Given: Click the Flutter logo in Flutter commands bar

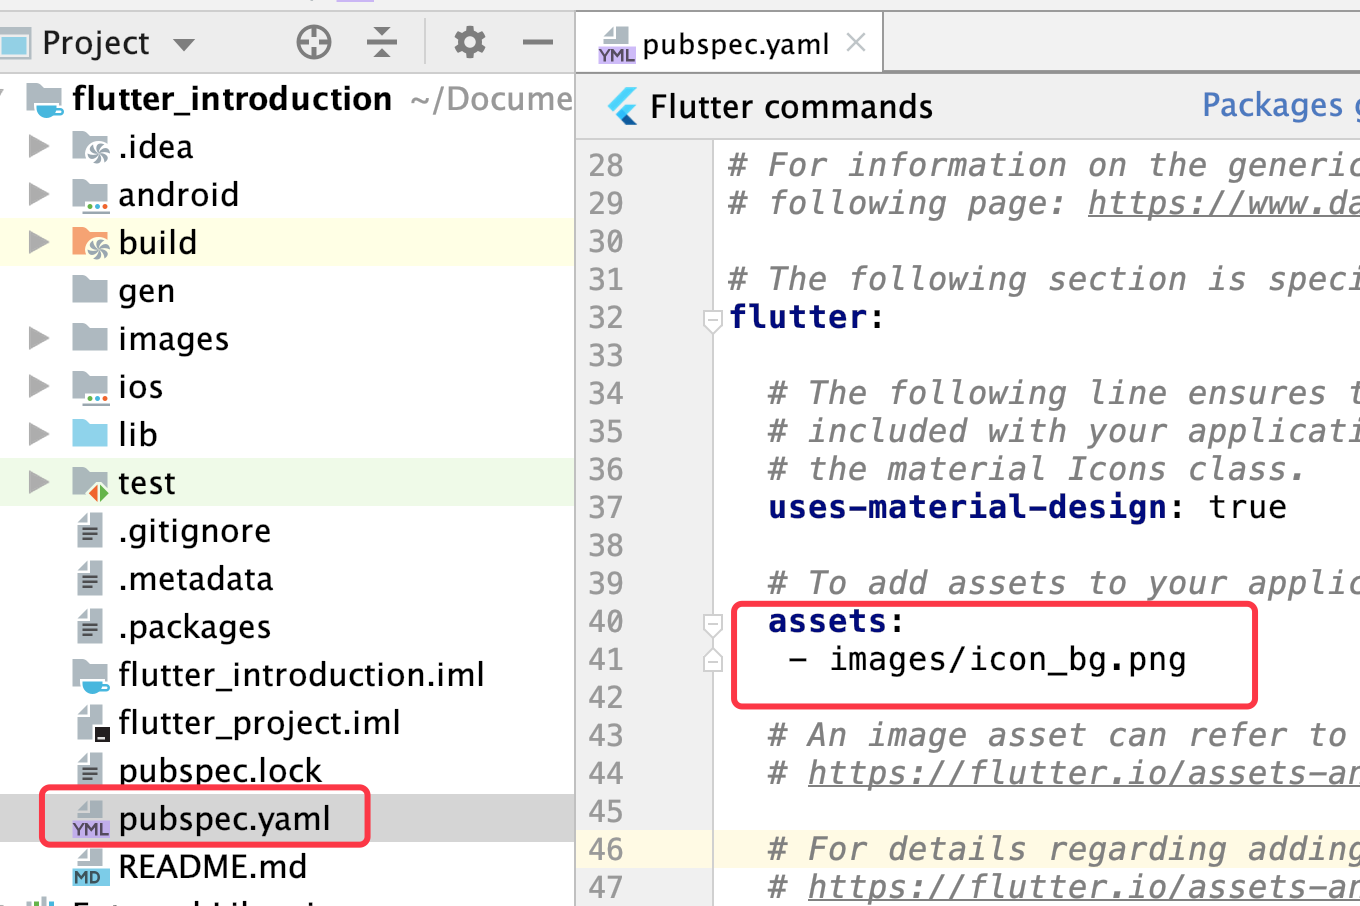Looking at the screenshot, I should [x=623, y=106].
